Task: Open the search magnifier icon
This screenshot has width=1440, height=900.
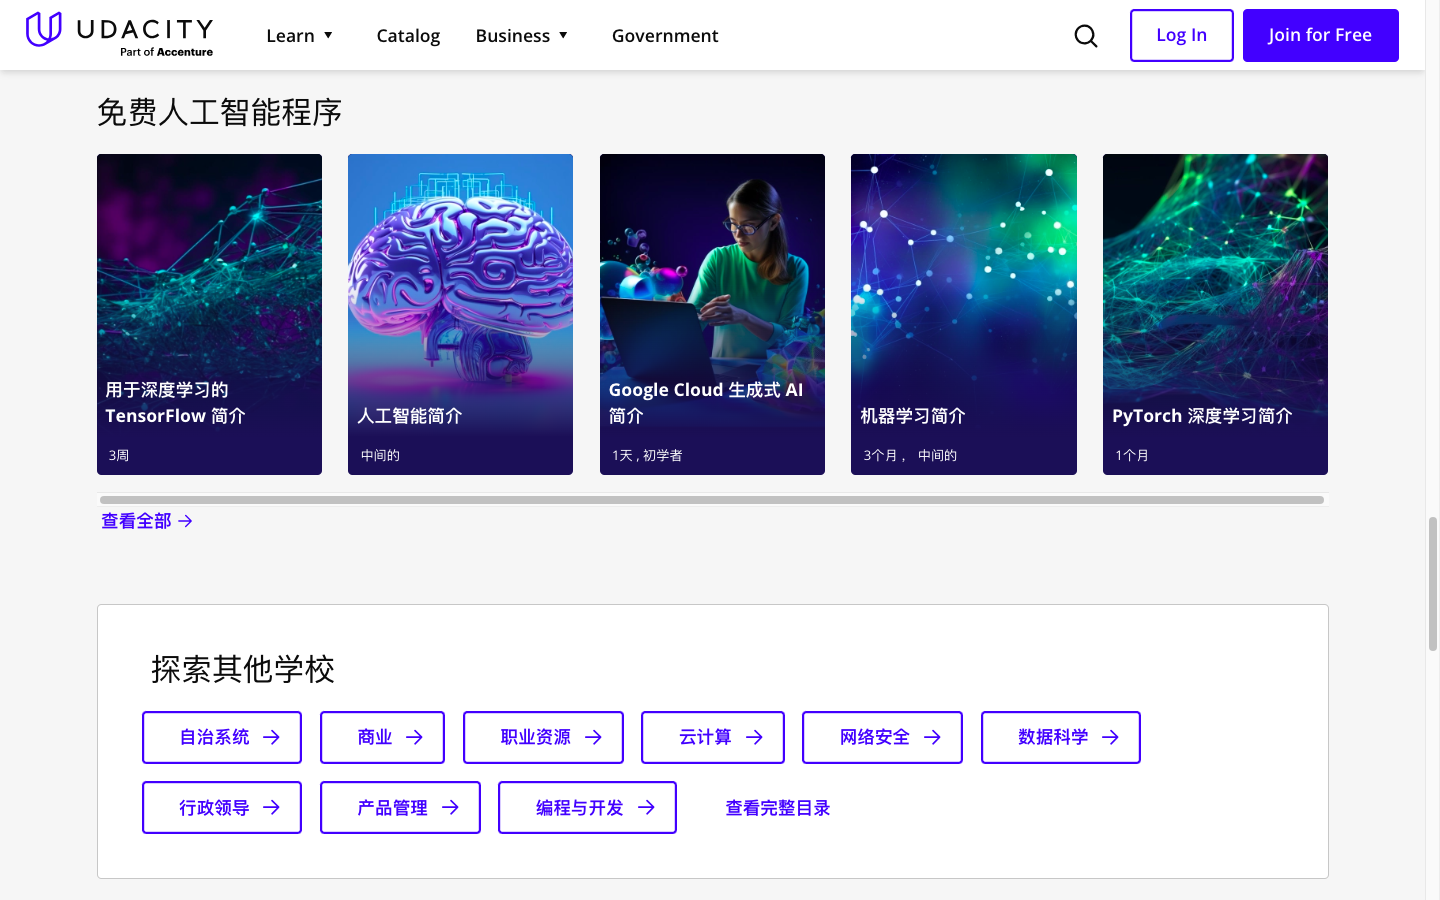Action: point(1086,36)
